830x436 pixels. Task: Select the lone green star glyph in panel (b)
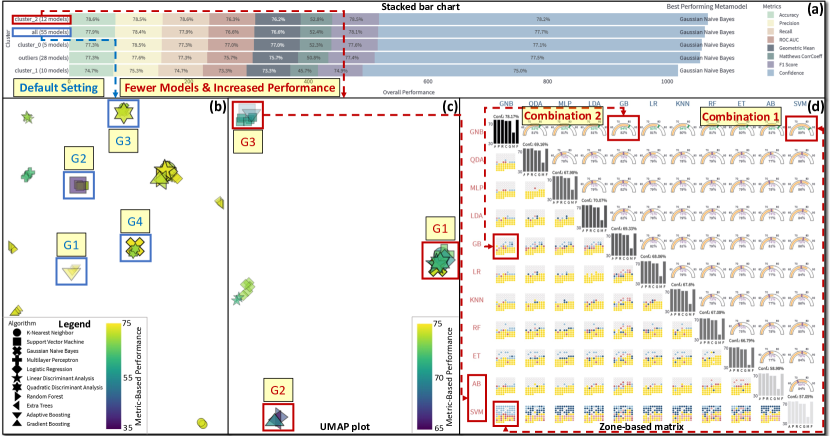(28, 117)
